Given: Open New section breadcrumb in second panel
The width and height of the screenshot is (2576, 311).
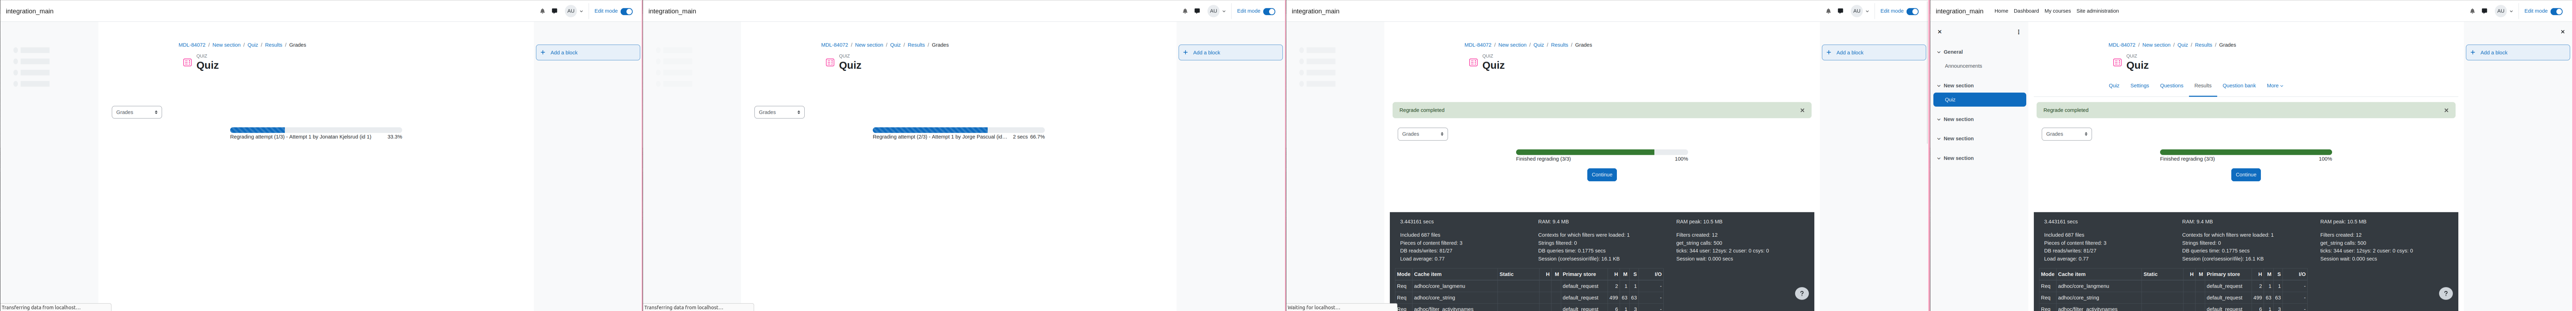Looking at the screenshot, I should coord(869,45).
